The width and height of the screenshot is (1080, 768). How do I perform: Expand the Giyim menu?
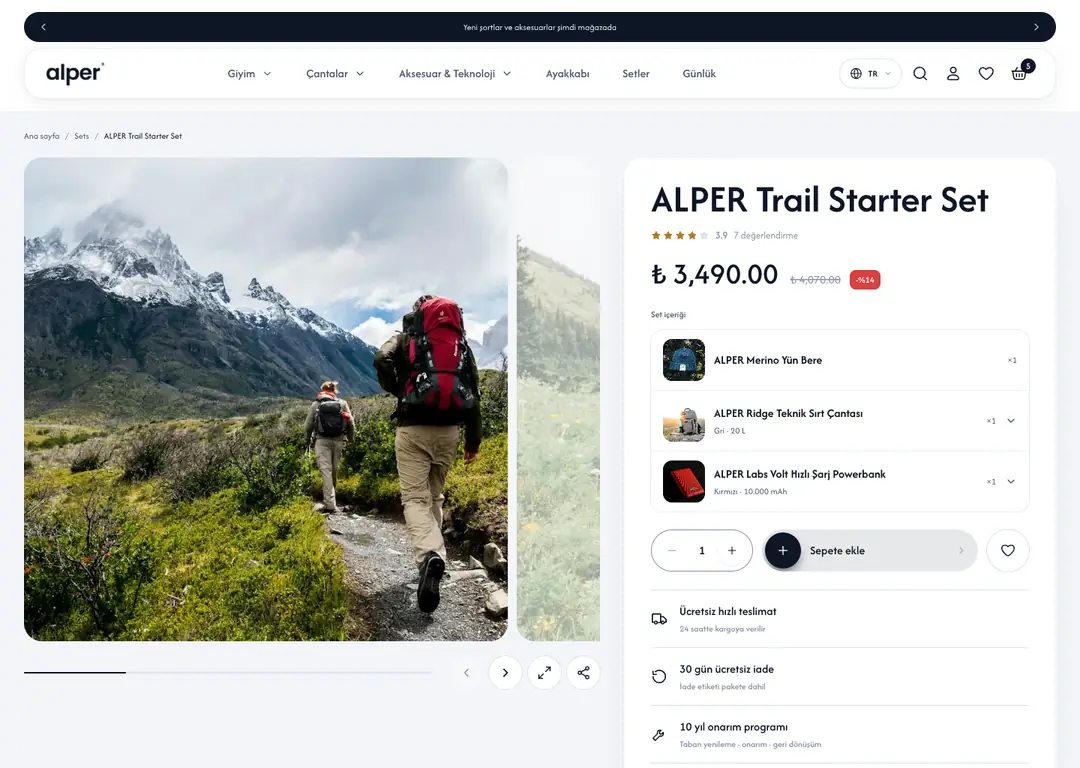(249, 74)
